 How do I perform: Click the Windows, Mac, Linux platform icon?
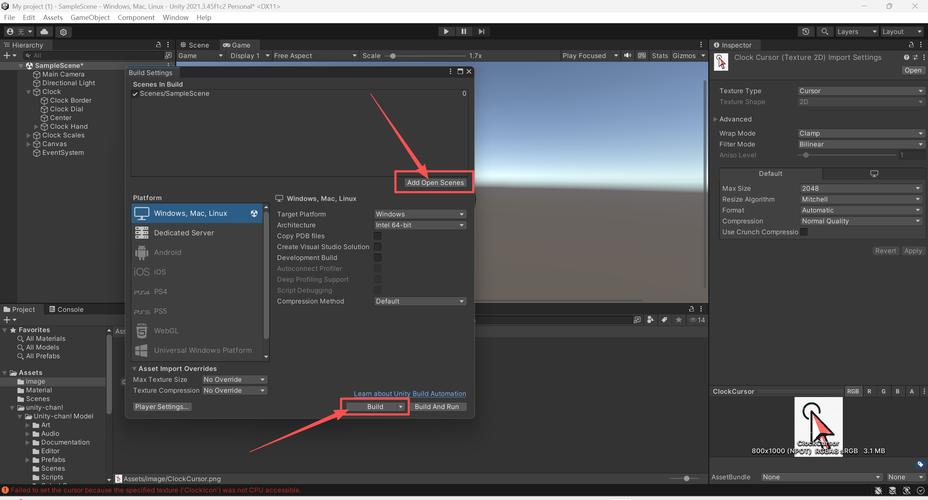pos(141,213)
